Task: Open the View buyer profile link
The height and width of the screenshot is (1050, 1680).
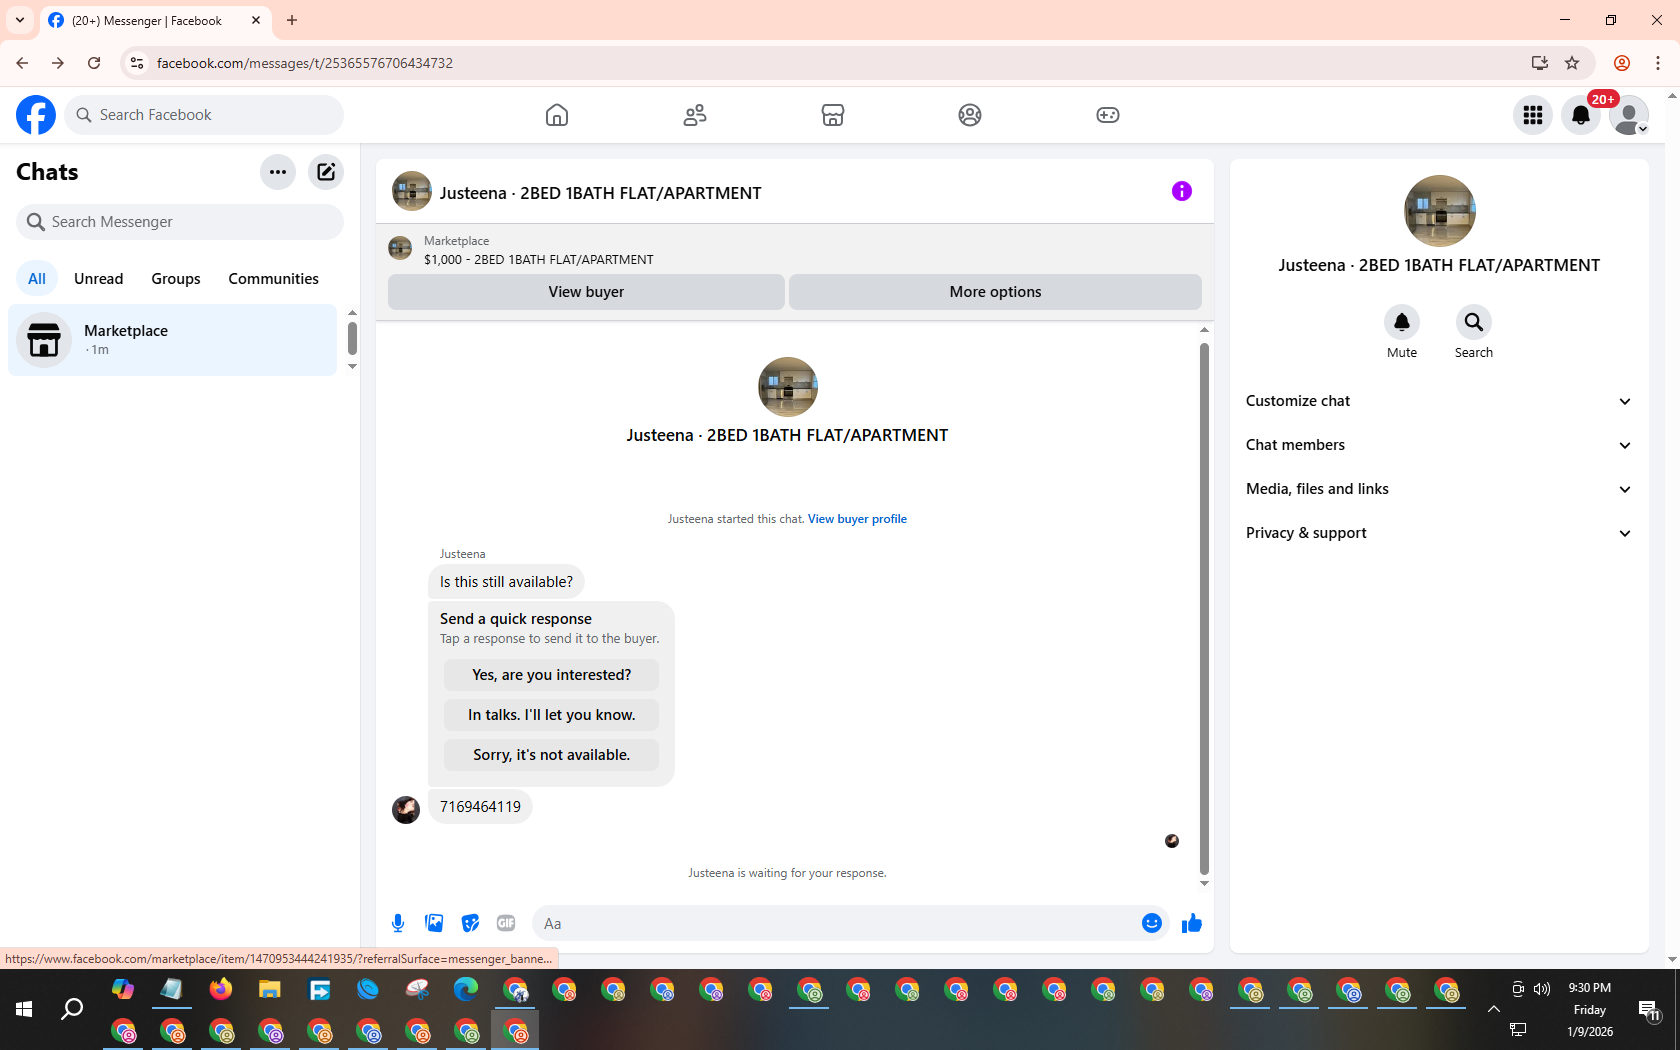Action: point(857,519)
